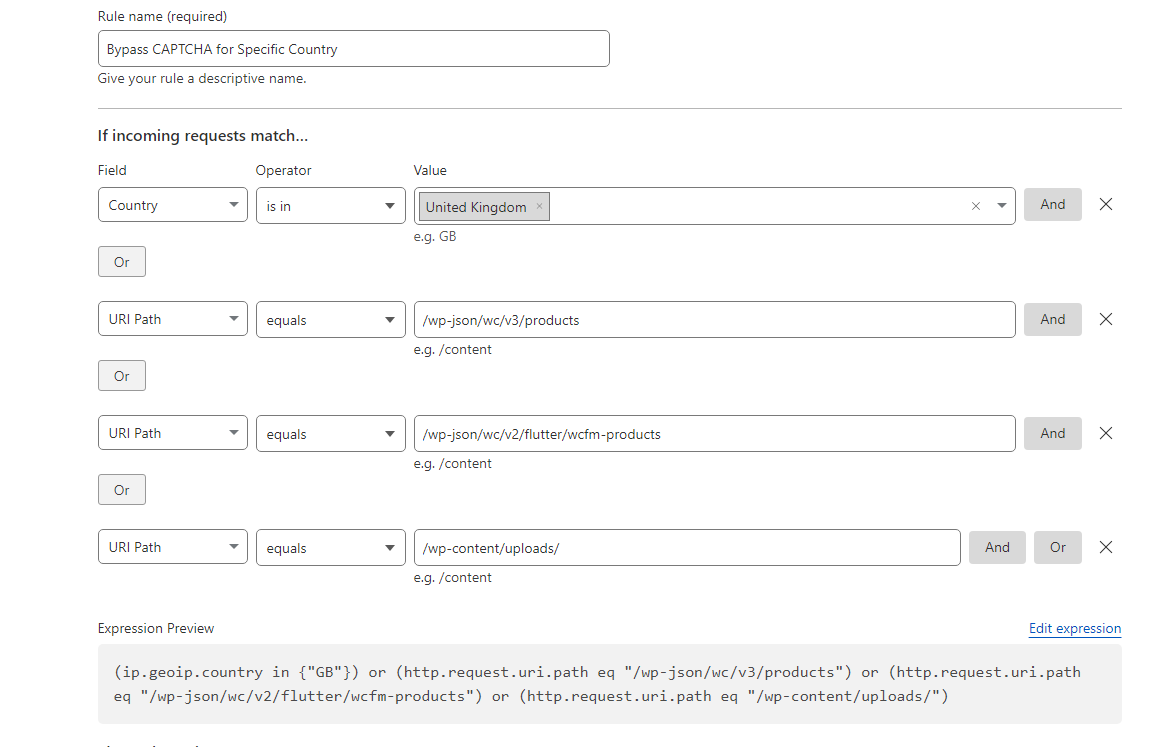
Task: Remove the Country condition row with X
Action: point(1105,204)
